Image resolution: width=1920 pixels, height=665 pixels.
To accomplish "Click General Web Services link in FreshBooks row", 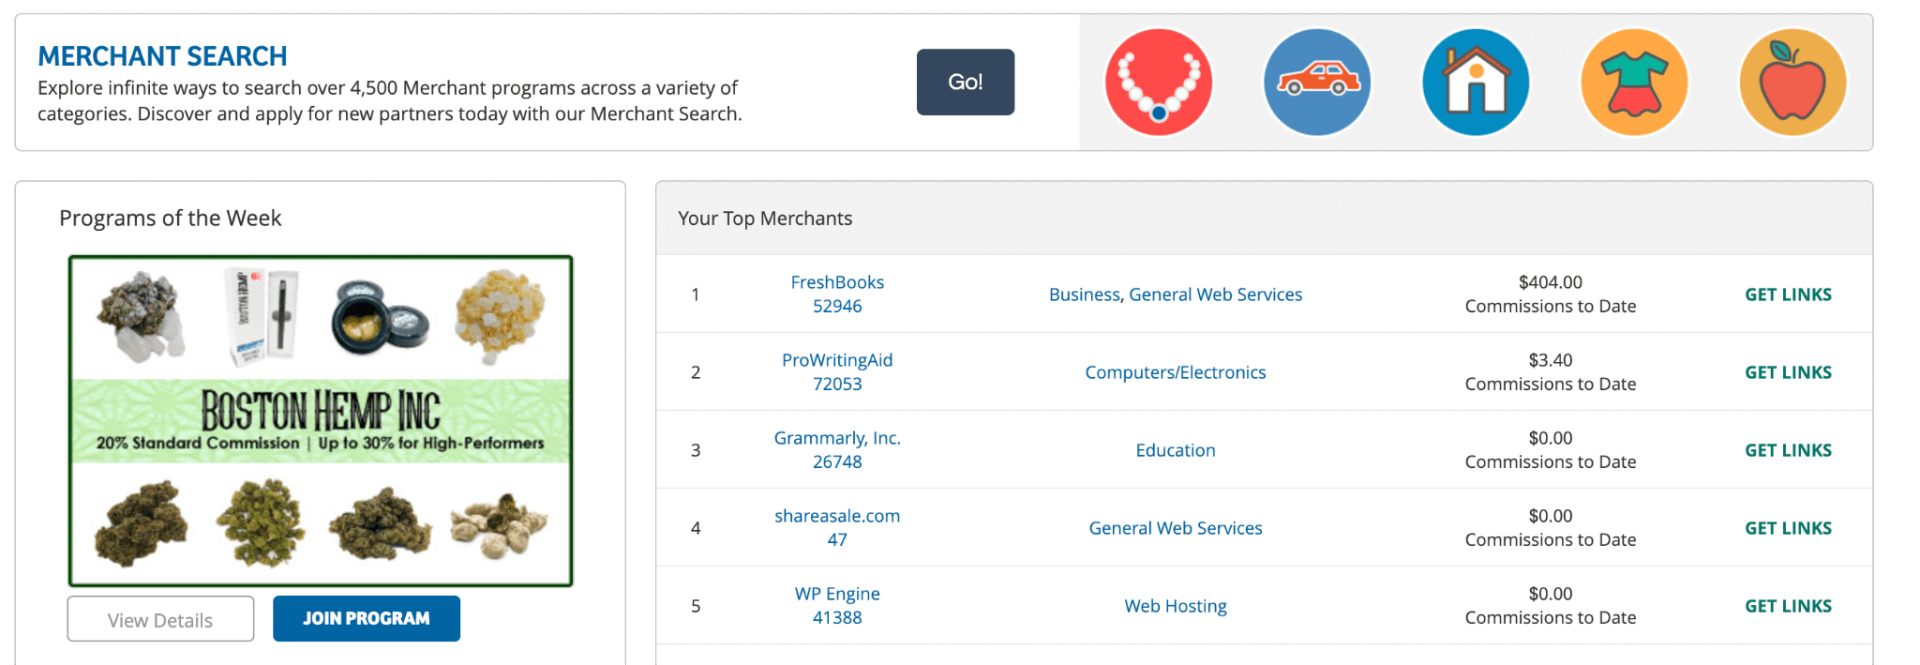I will (x=1215, y=295).
